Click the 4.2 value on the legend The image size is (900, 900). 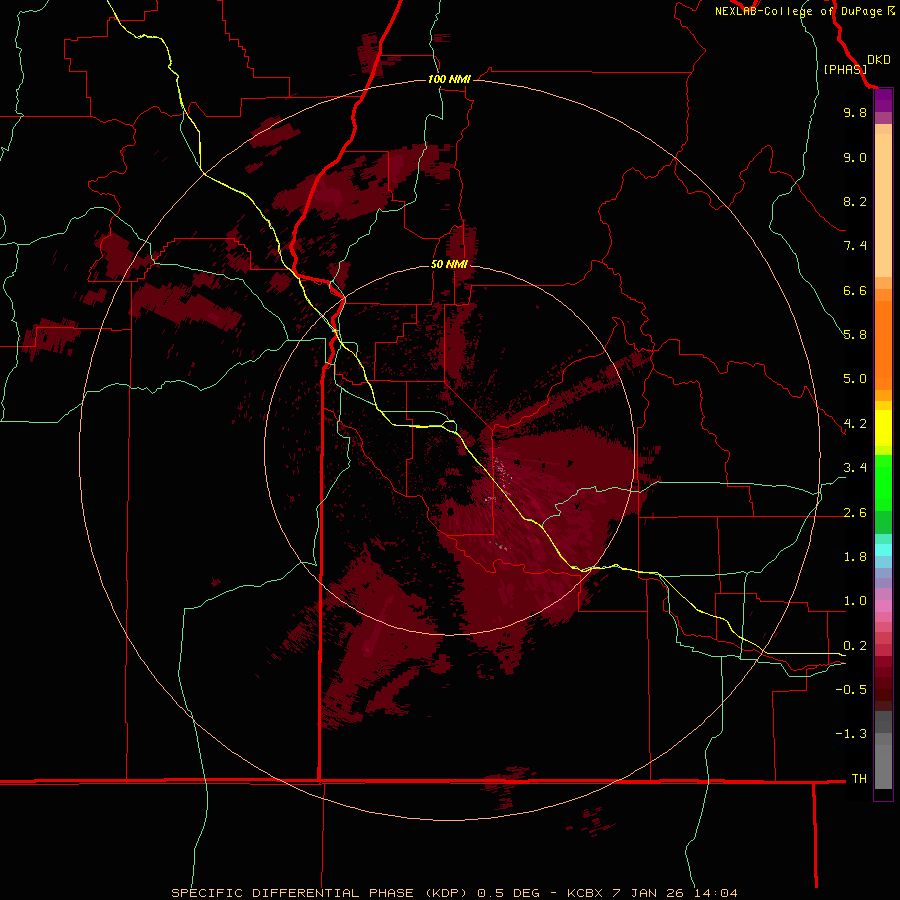(x=855, y=424)
